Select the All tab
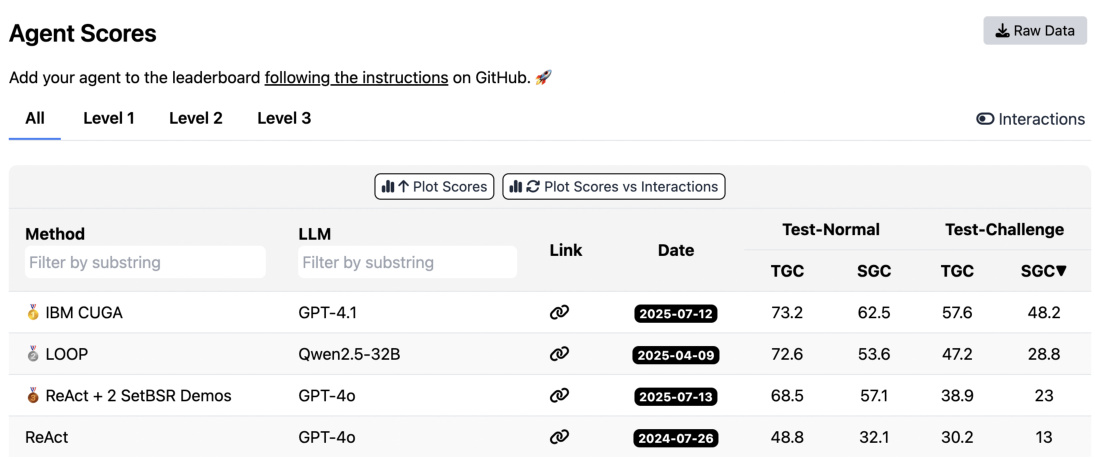 (35, 118)
